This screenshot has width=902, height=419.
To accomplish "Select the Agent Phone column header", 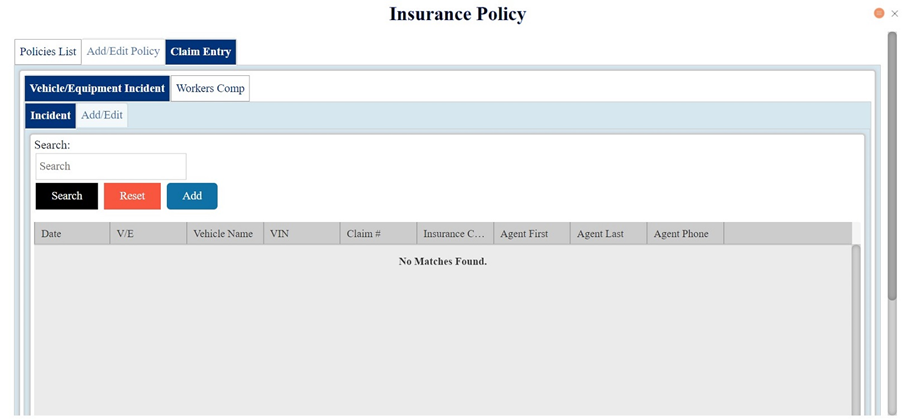I will (x=685, y=234).
